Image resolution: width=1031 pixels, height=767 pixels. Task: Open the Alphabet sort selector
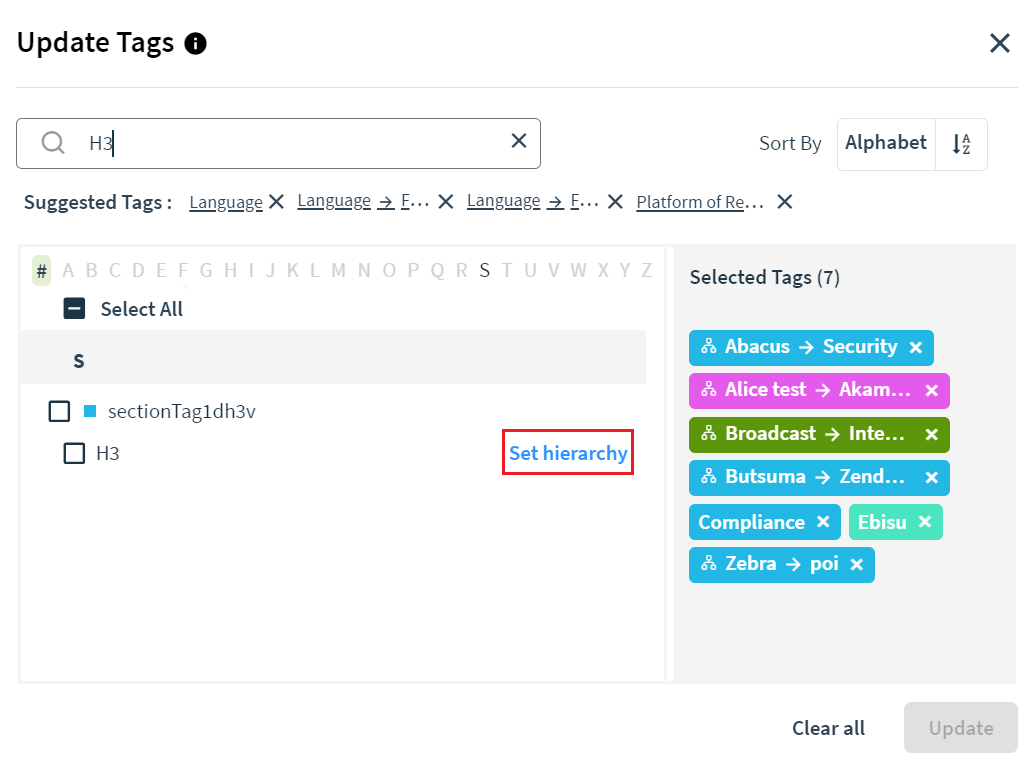886,143
